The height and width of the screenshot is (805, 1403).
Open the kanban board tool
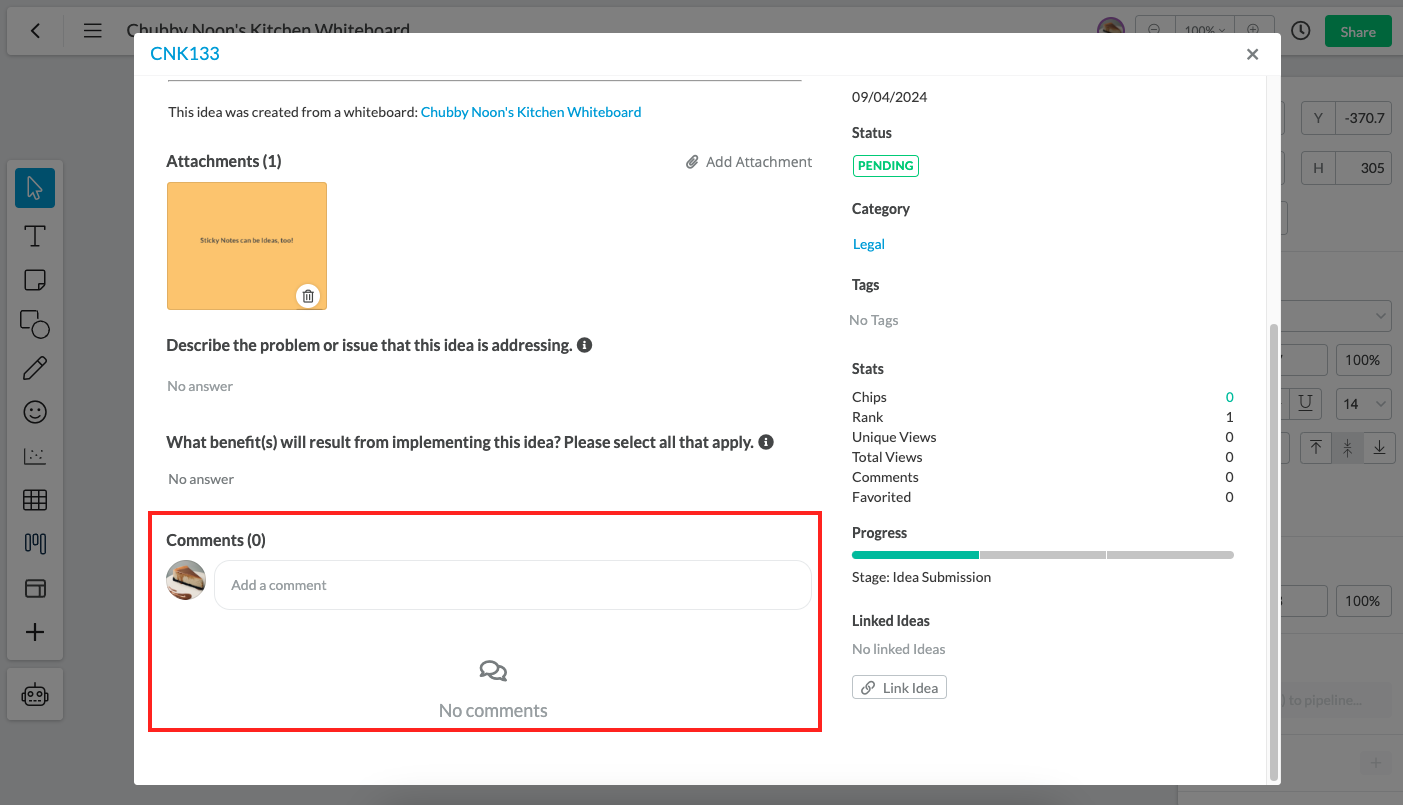[x=35, y=544]
